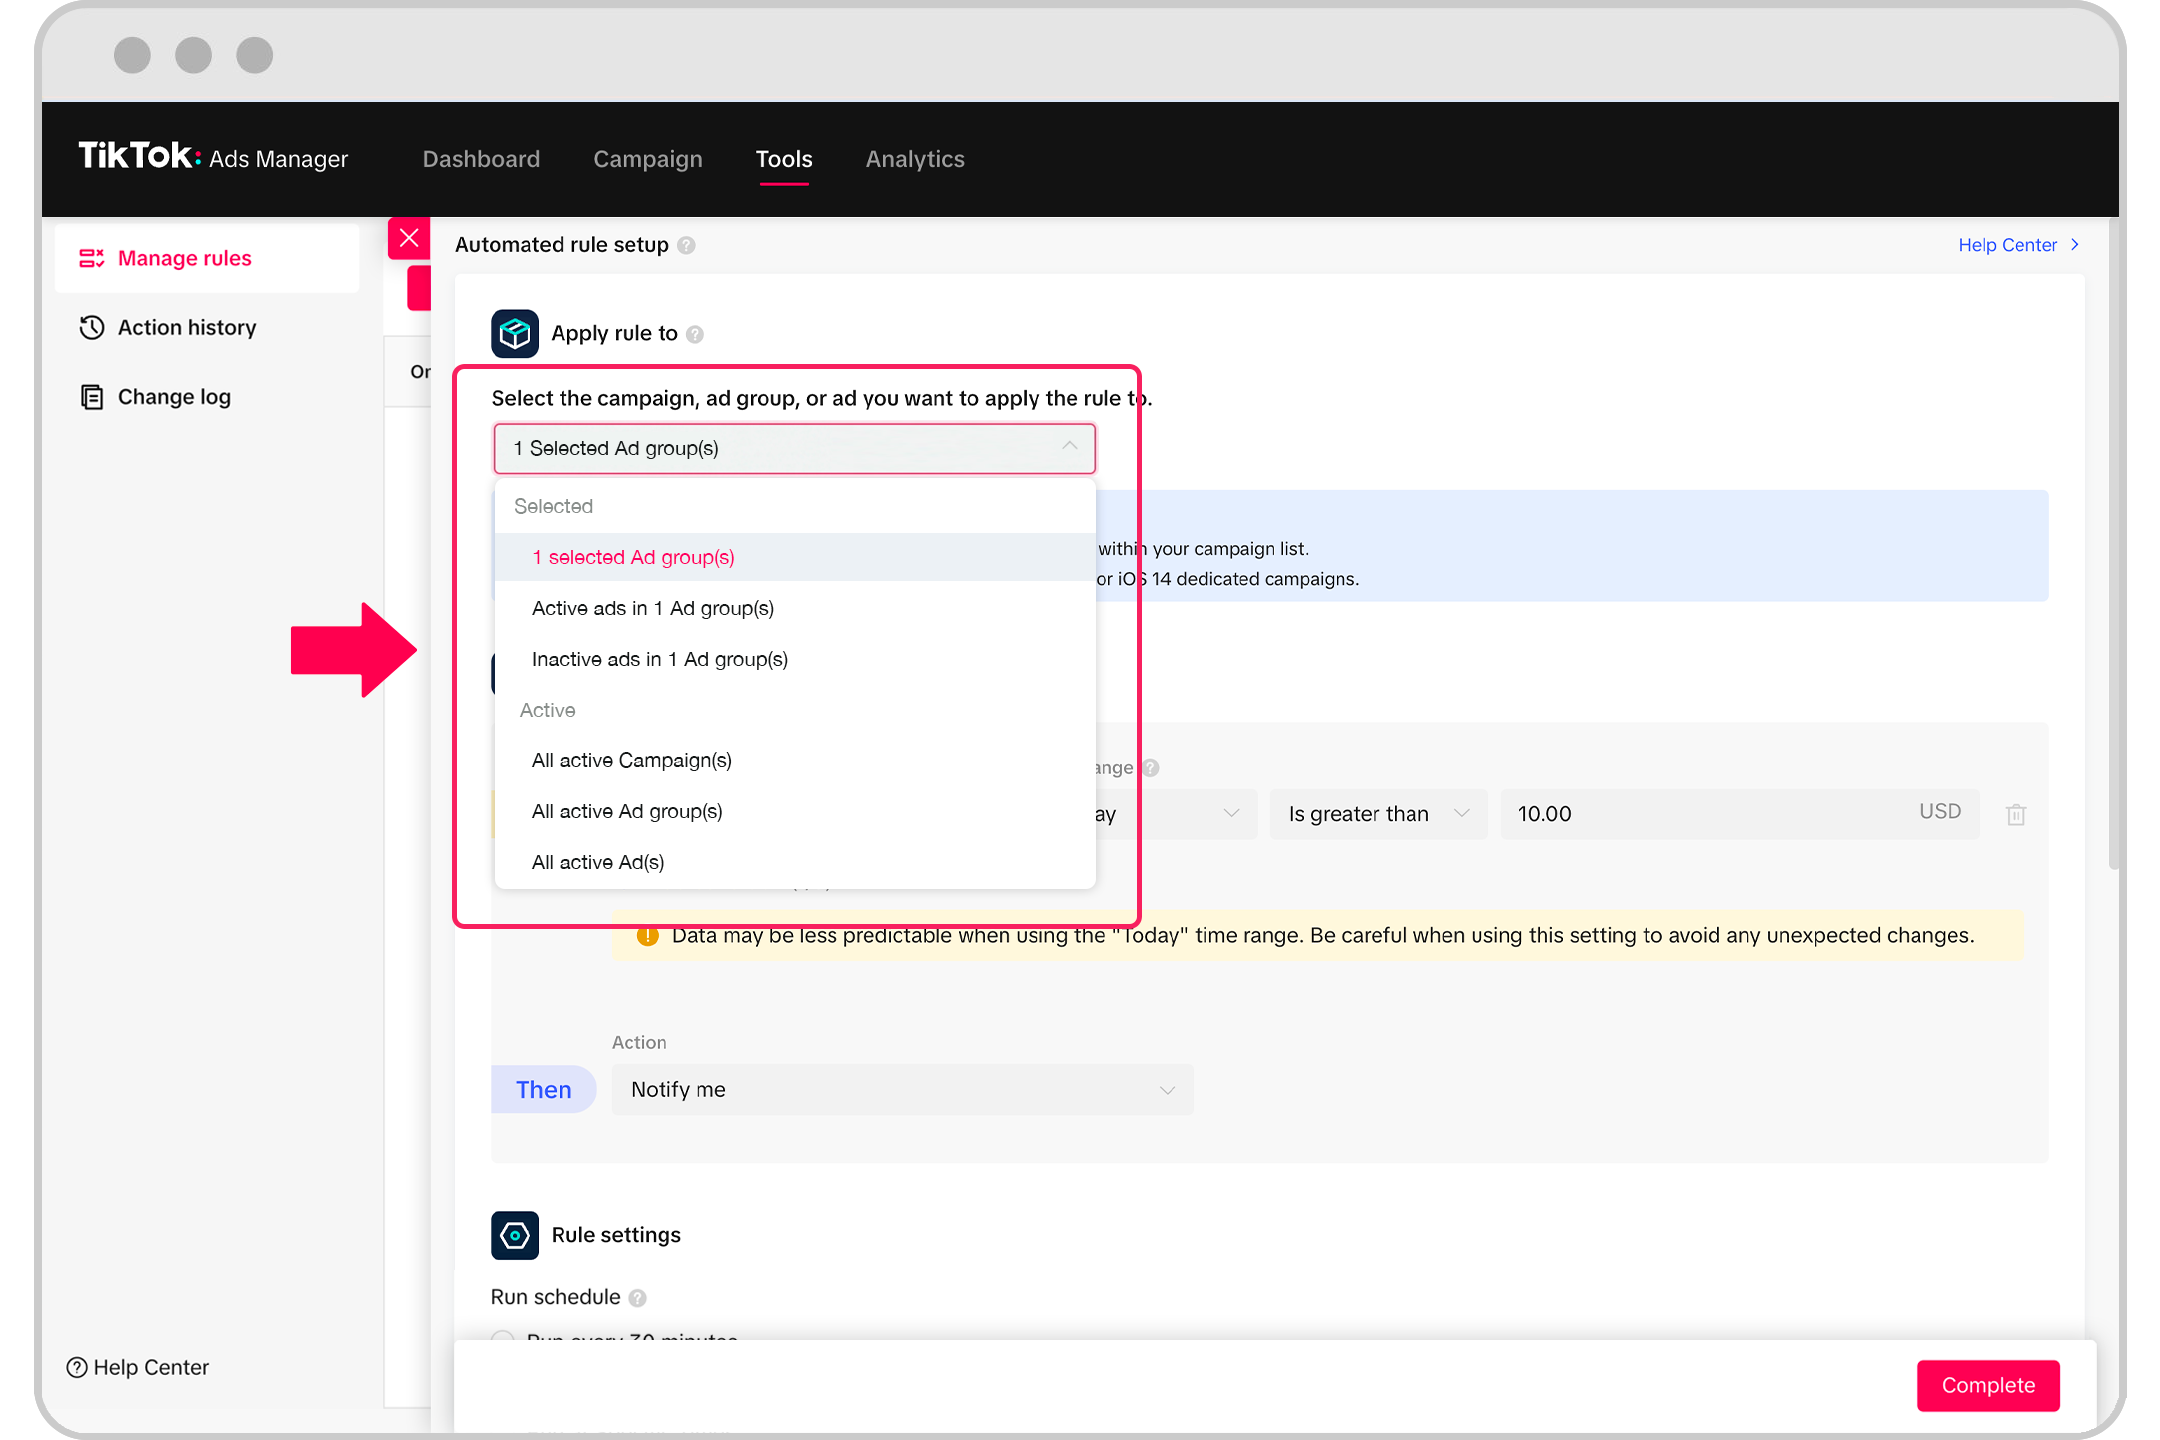Screen dimensions: 2160x1440
Task: Close panel with pink X button
Action: 409,238
